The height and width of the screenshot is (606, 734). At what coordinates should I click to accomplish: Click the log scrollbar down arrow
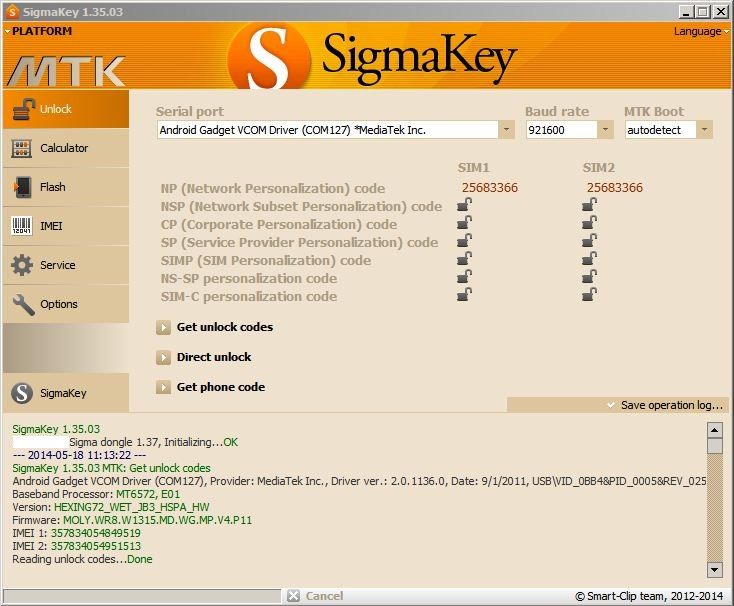point(714,569)
